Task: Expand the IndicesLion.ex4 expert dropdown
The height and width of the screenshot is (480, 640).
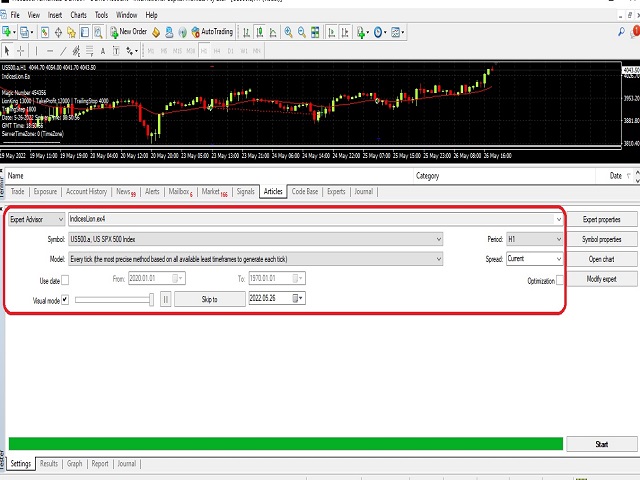Action: tap(558, 219)
